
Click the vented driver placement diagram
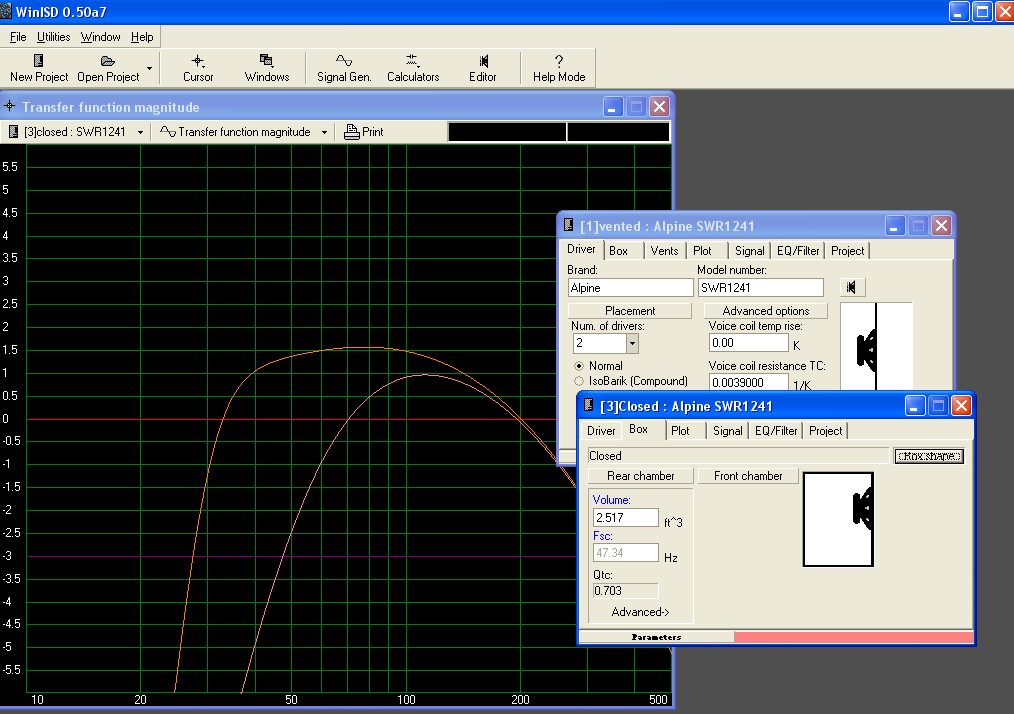[876, 346]
